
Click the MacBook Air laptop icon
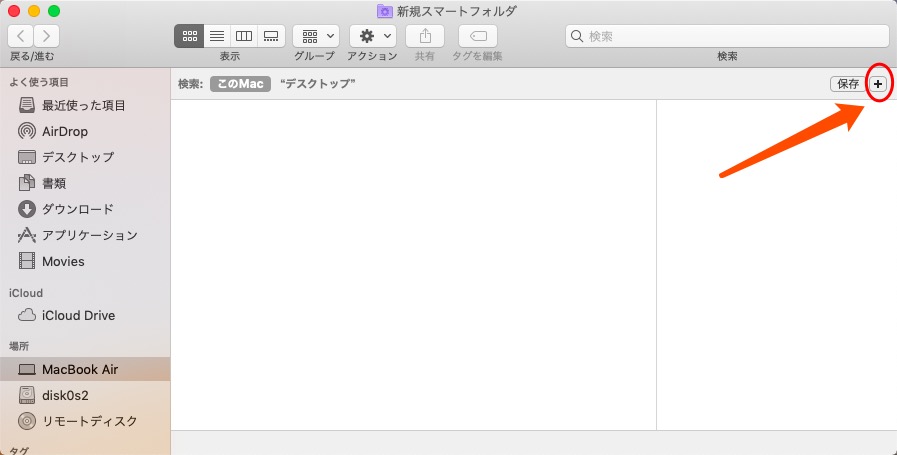pyautogui.click(x=27, y=370)
